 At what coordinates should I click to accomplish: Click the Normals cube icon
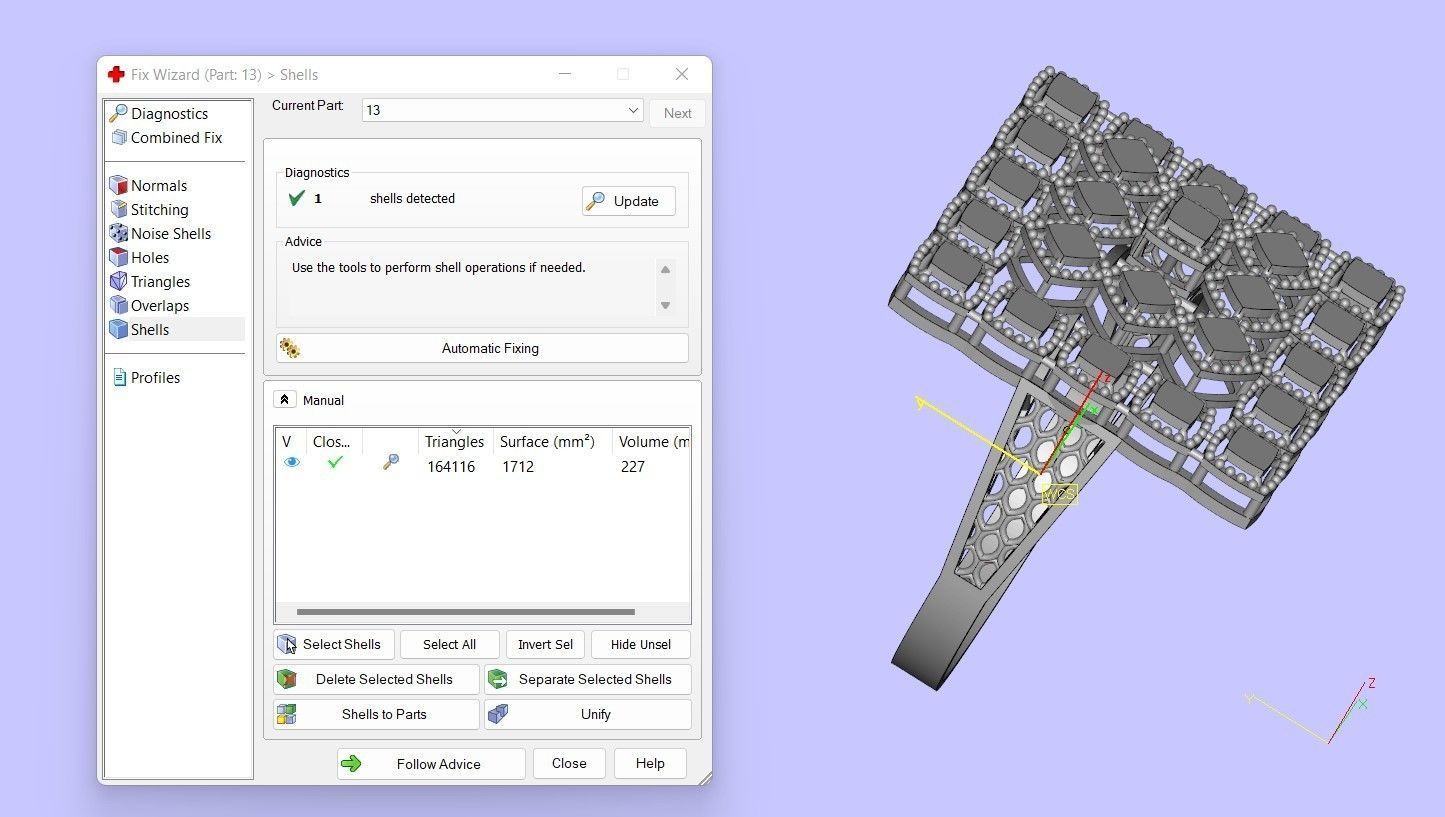pyautogui.click(x=119, y=186)
